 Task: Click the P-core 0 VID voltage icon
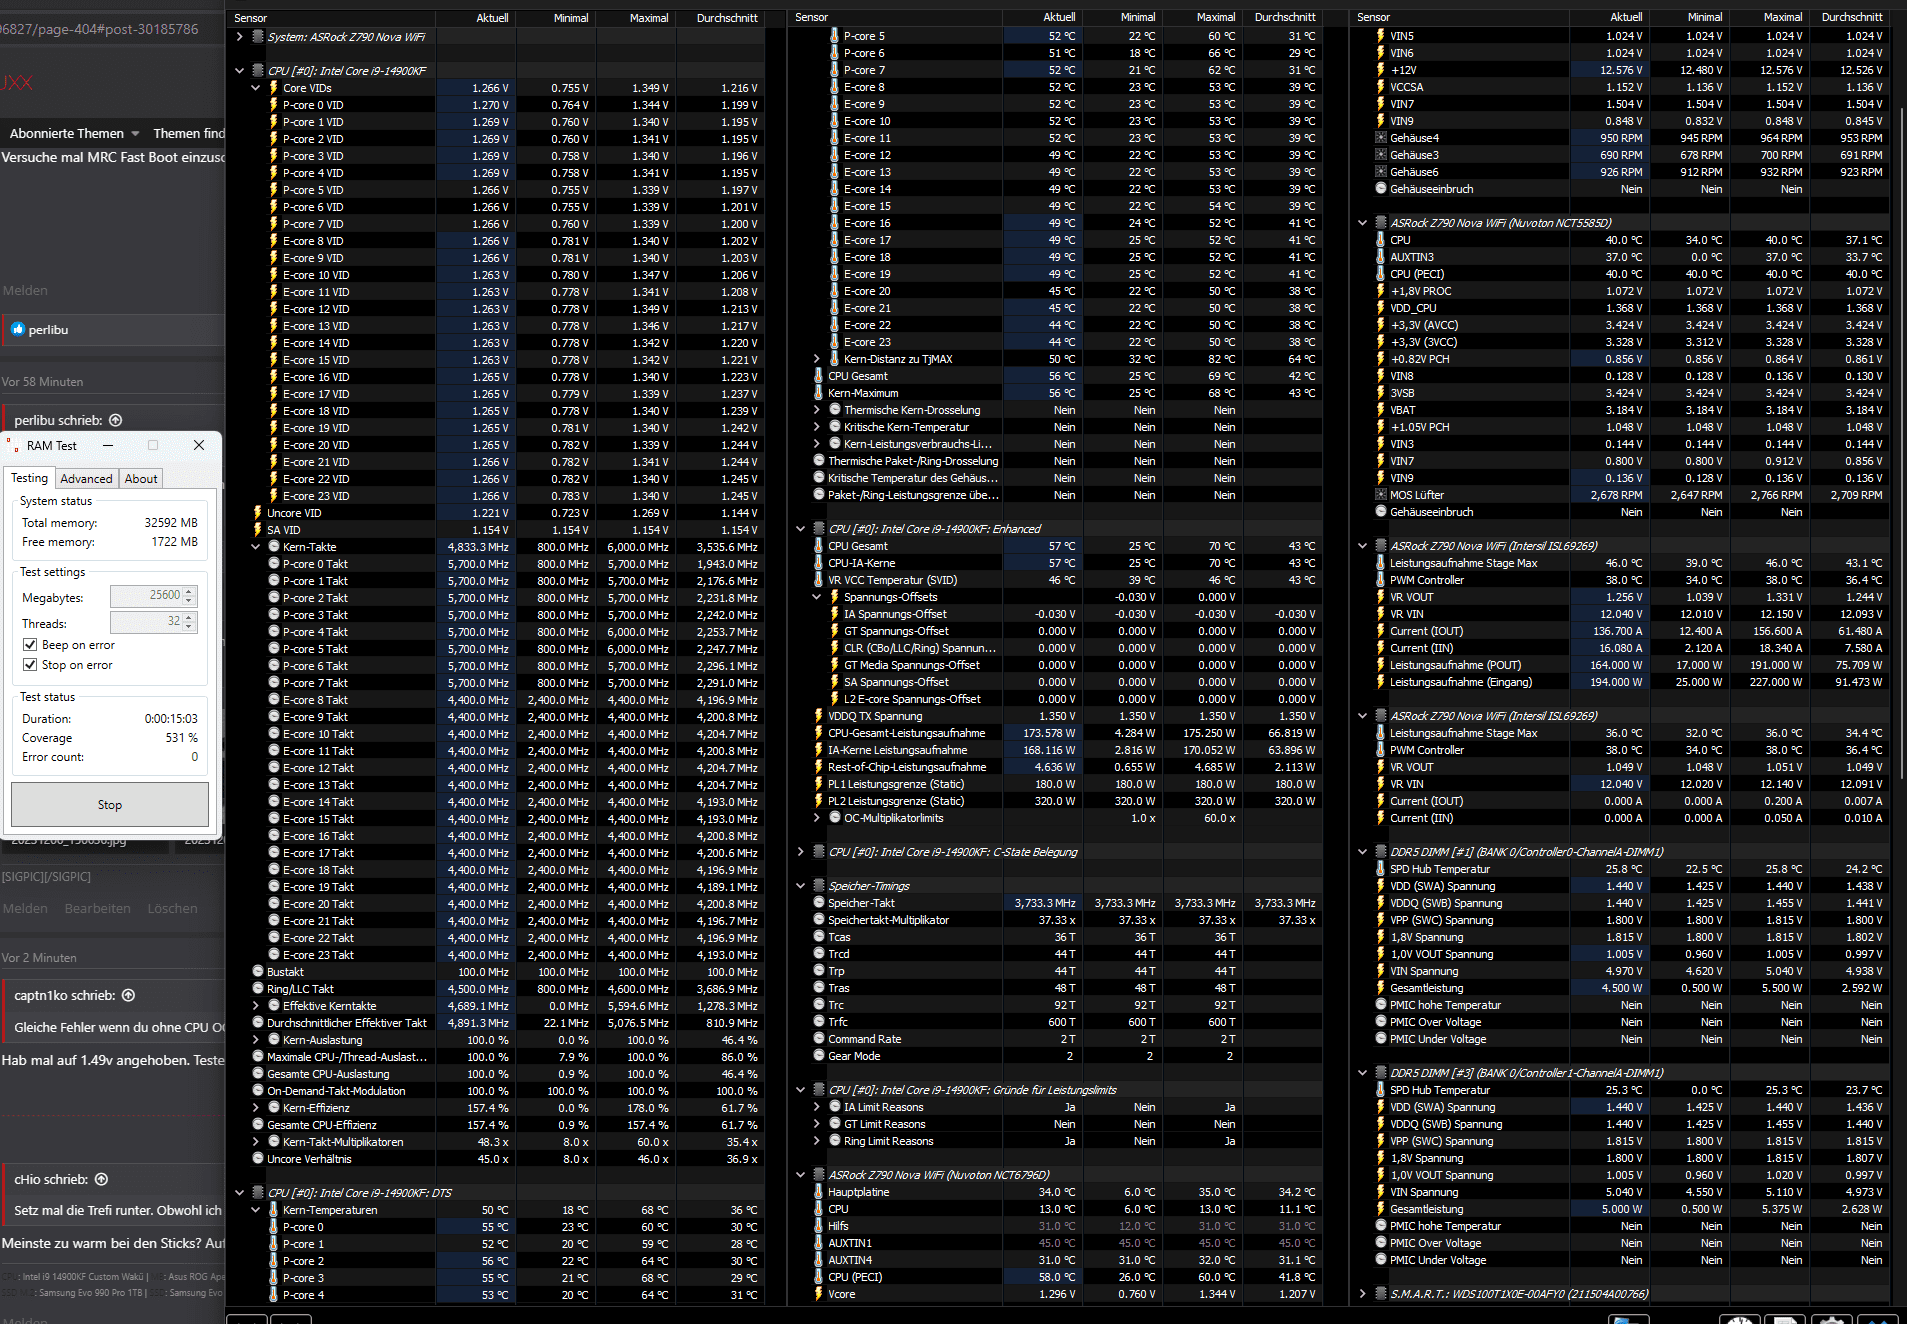point(273,105)
